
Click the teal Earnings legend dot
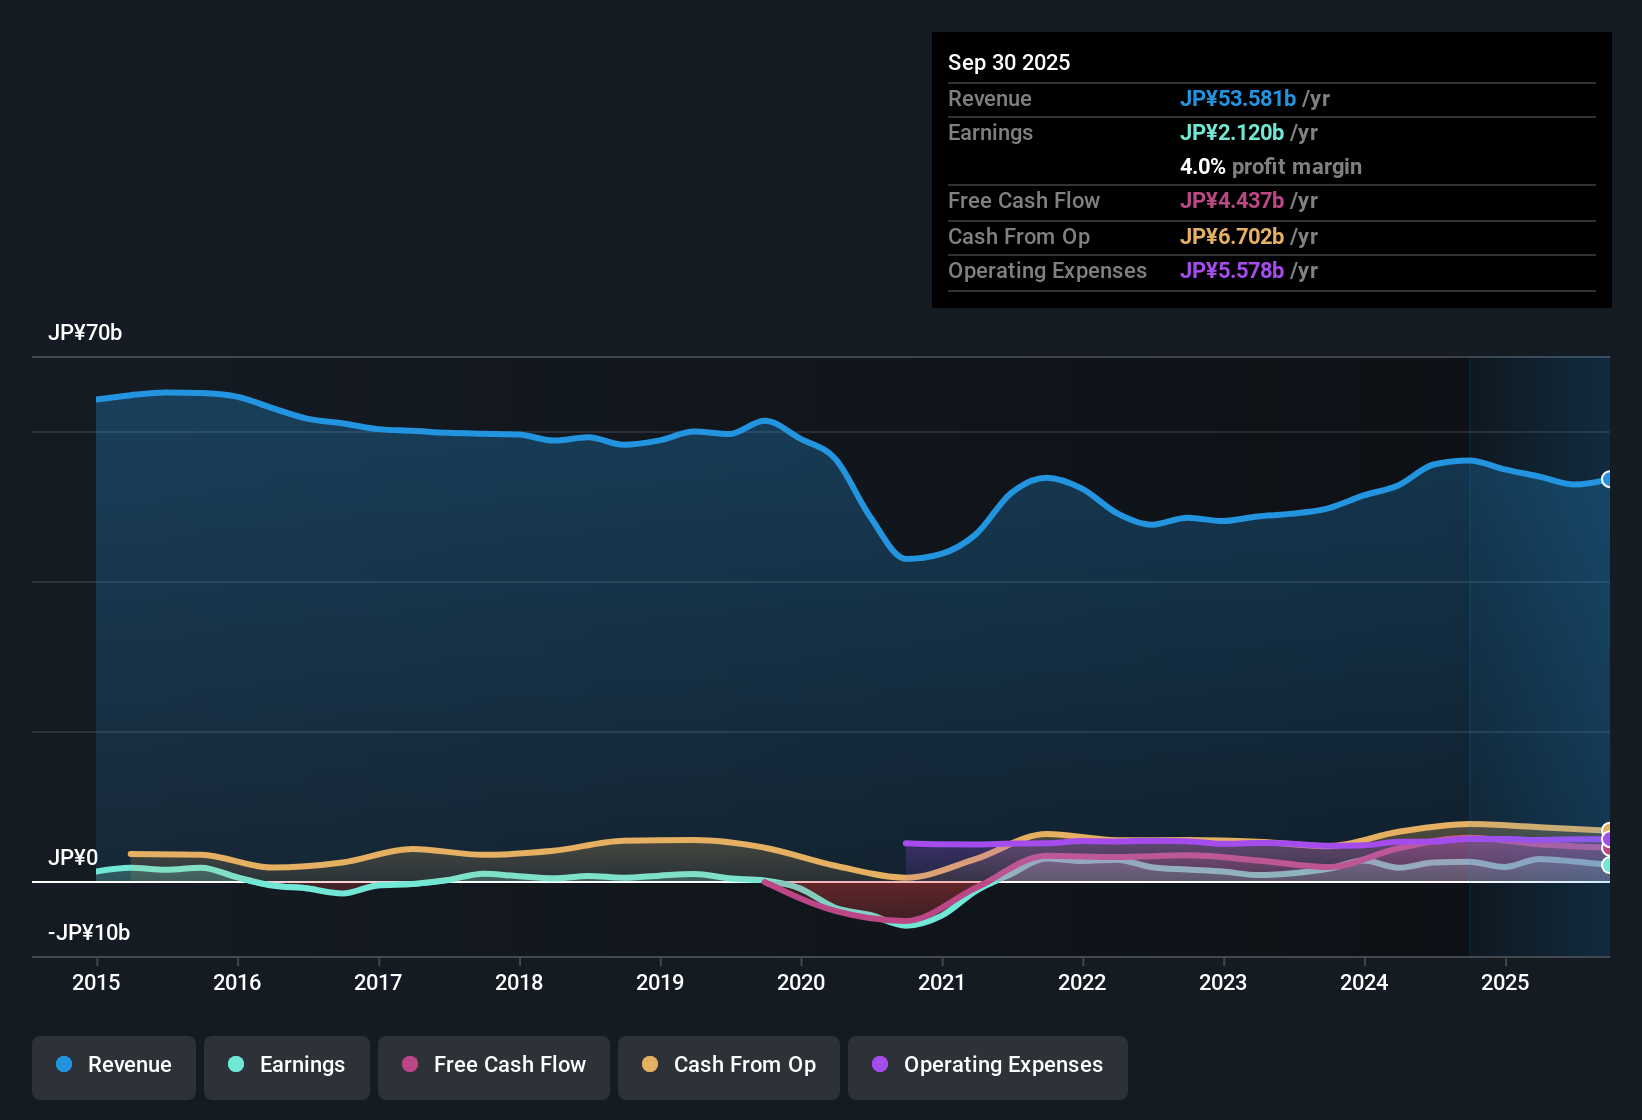[x=237, y=1065]
